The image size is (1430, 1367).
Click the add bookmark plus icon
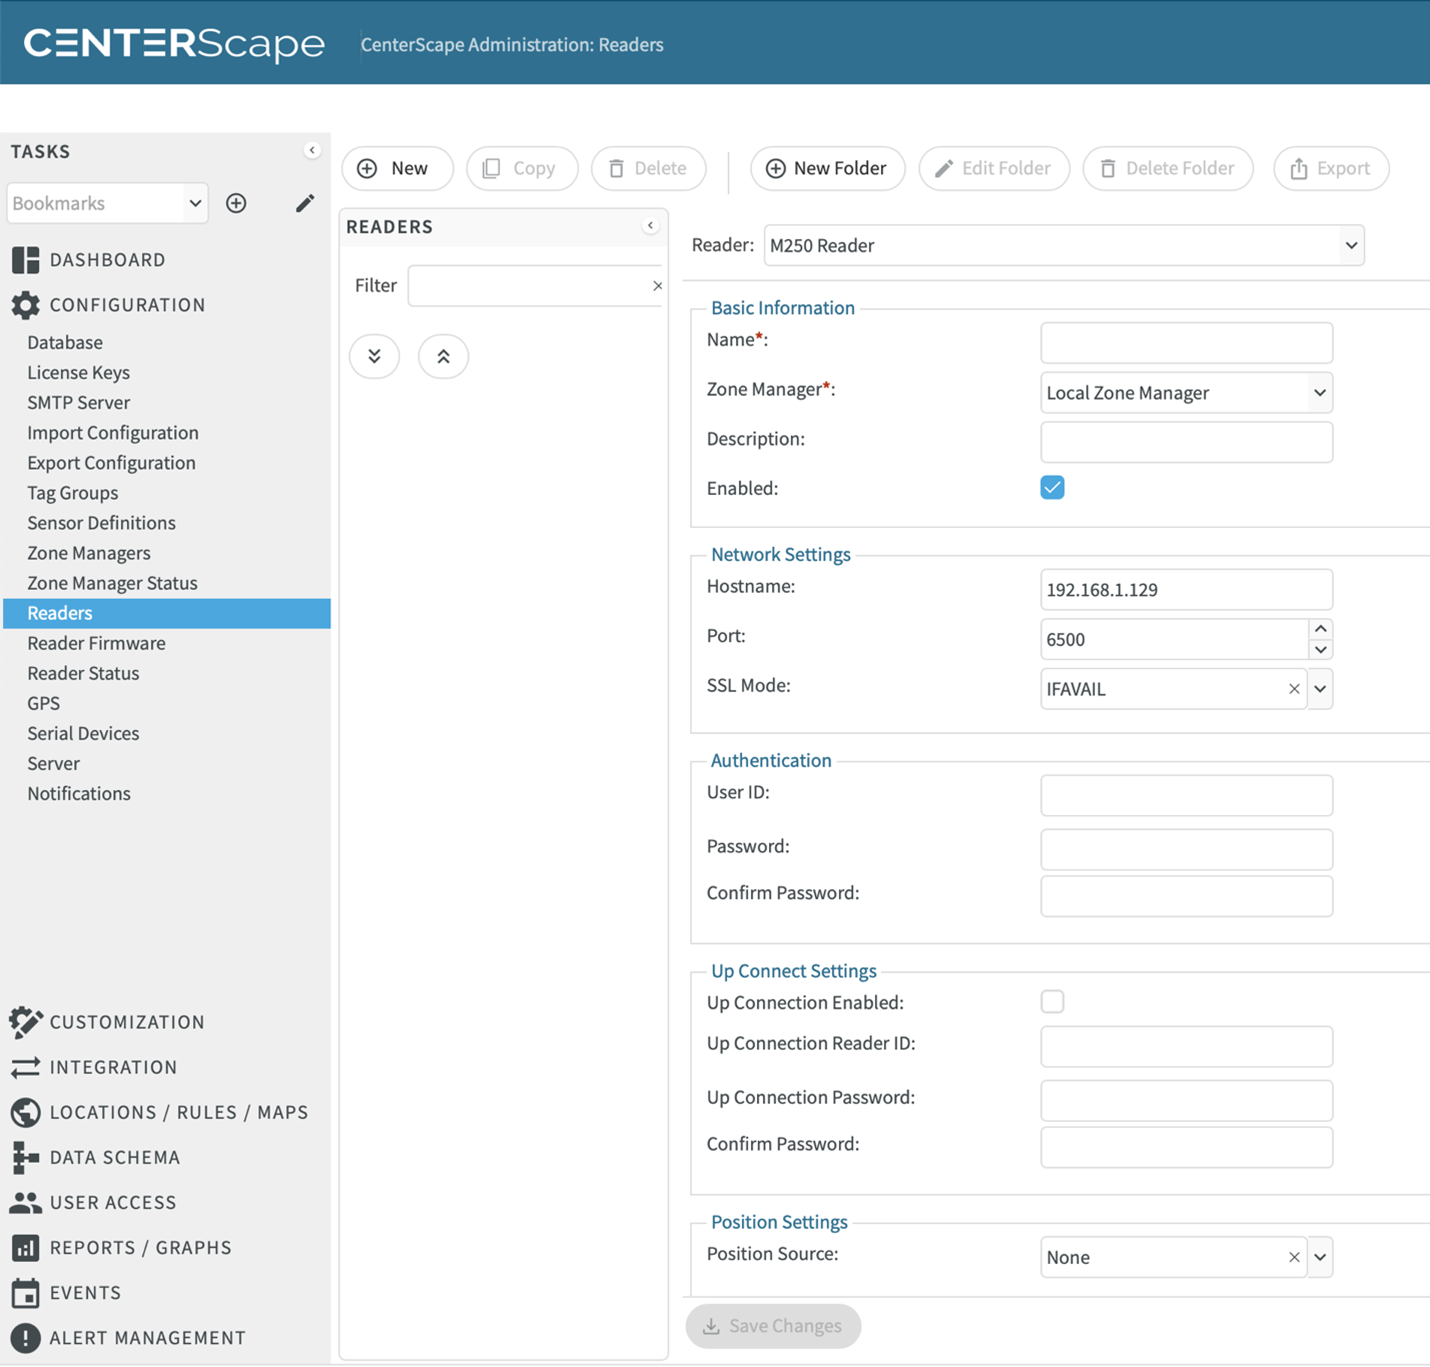pos(236,203)
